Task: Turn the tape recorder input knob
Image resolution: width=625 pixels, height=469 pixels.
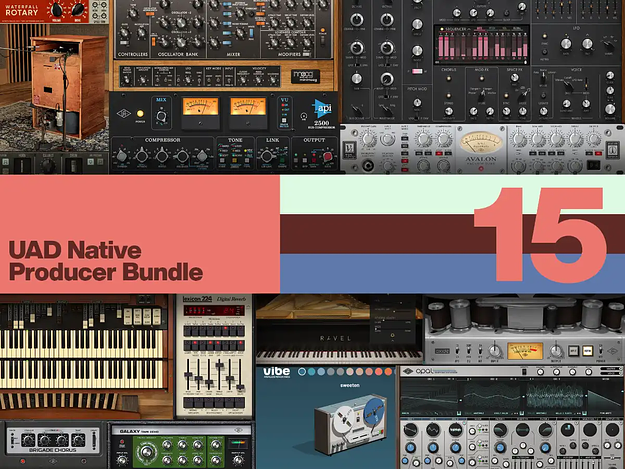Action: coord(493,351)
